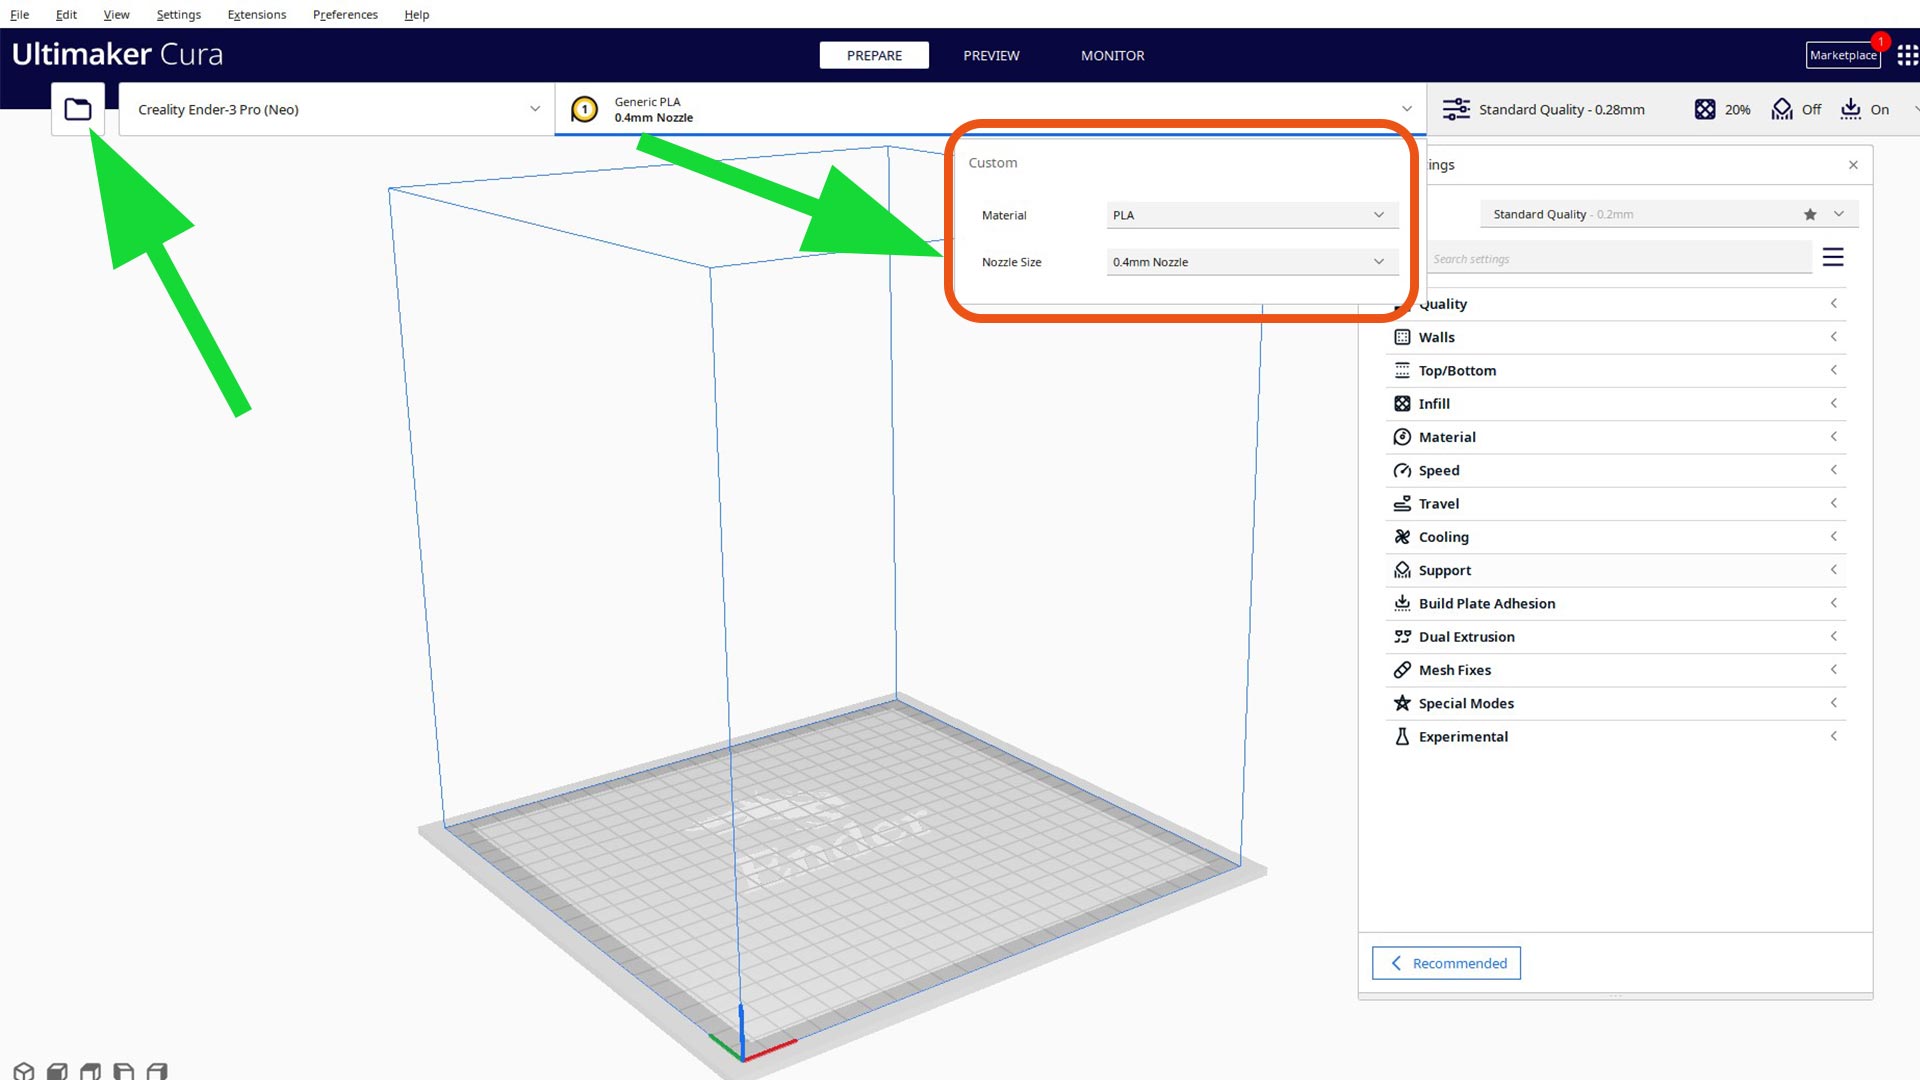Expand the Support settings arrow
The height and width of the screenshot is (1080, 1920).
(x=1834, y=570)
